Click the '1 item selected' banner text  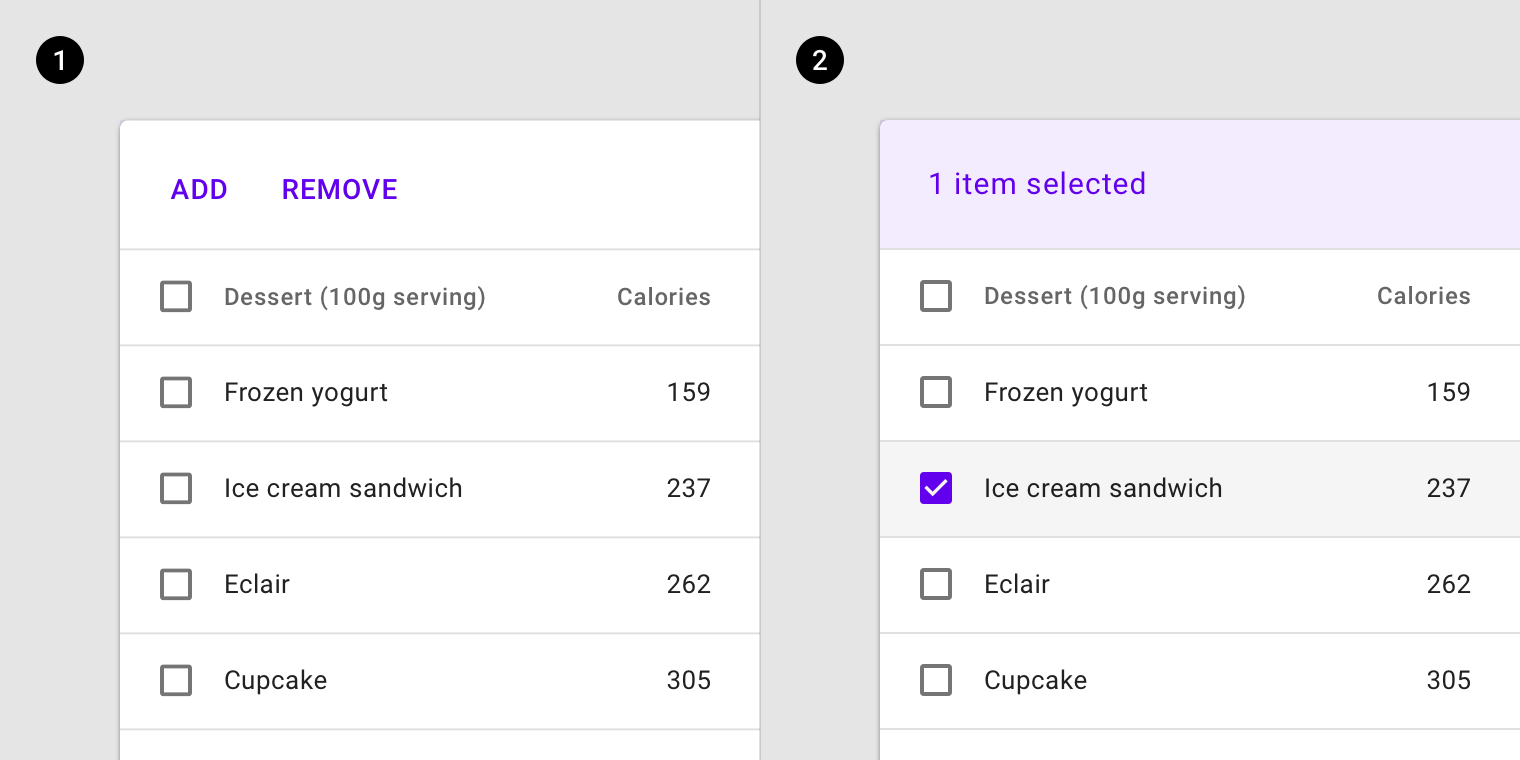pyautogui.click(x=1037, y=184)
